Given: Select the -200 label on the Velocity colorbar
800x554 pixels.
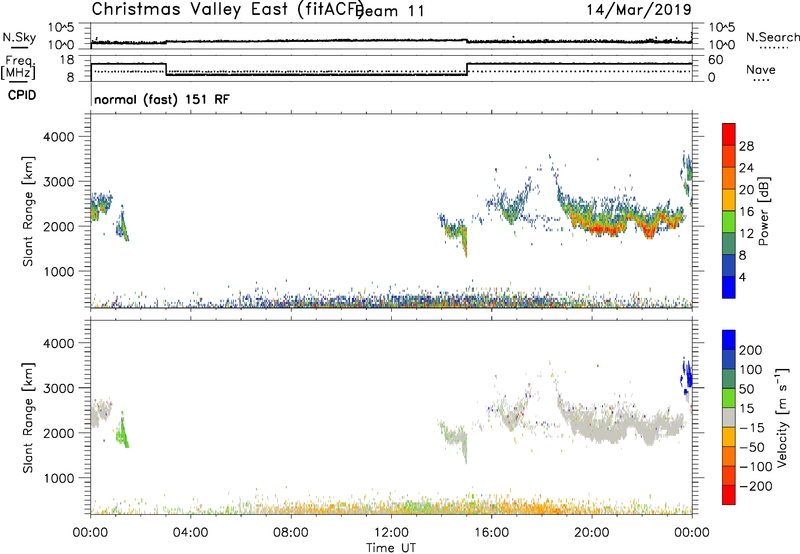Looking at the screenshot, I should pyautogui.click(x=755, y=486).
